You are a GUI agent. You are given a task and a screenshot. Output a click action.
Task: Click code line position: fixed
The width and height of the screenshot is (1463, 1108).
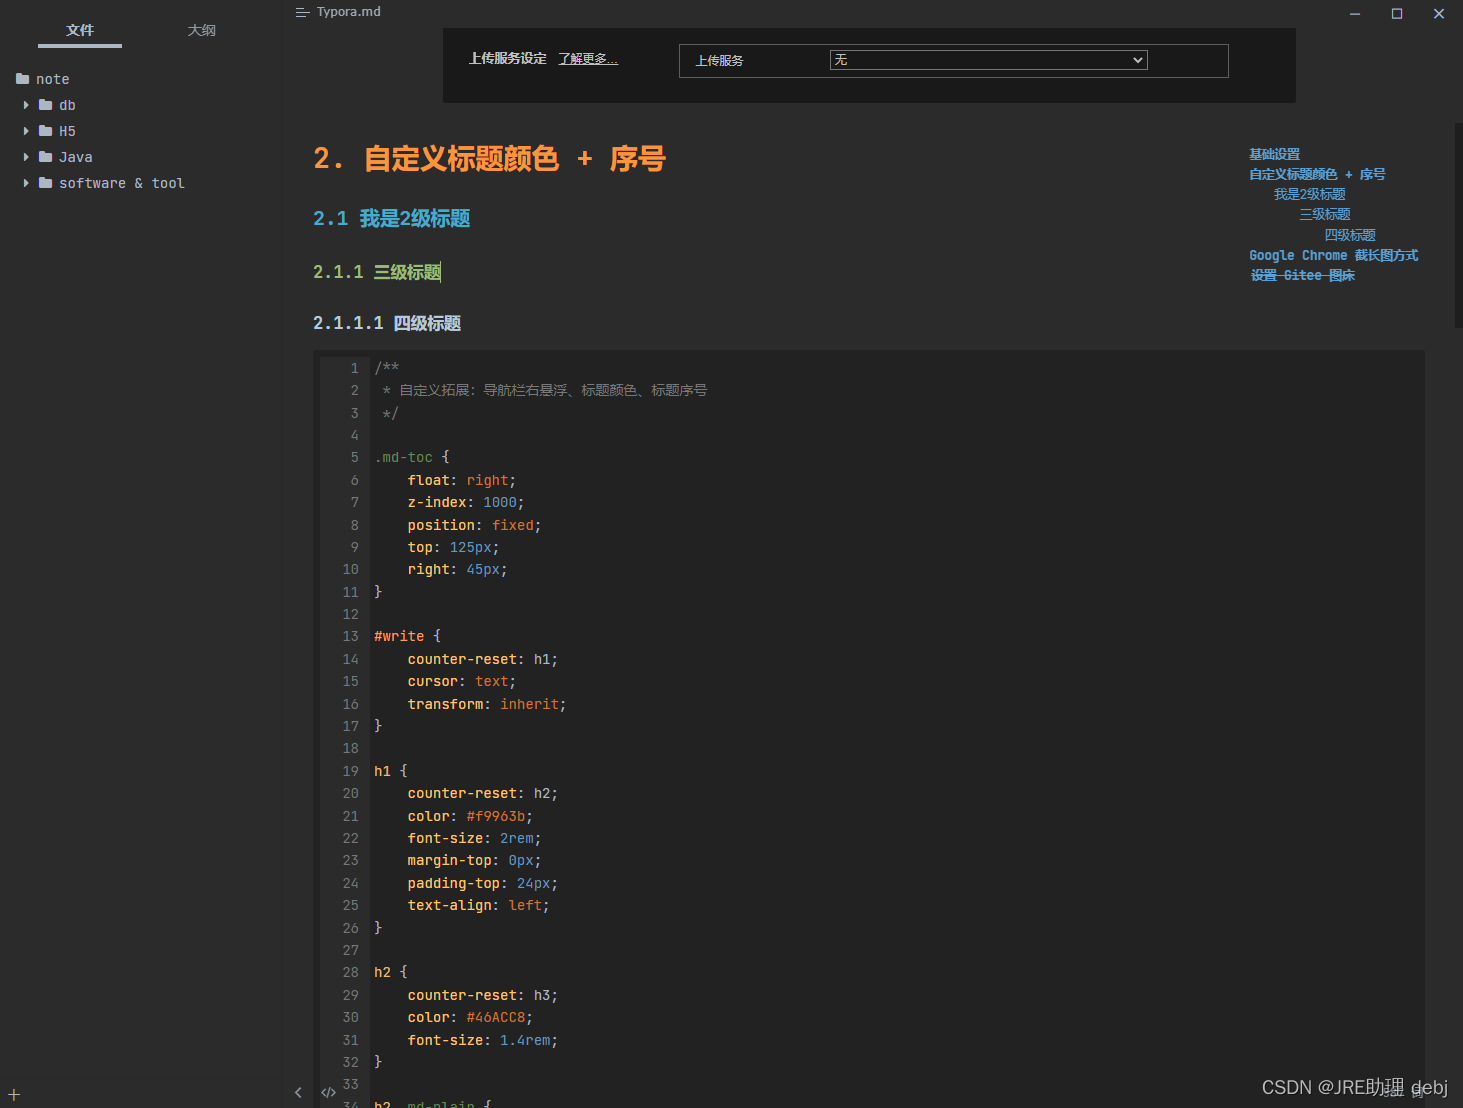click(x=474, y=525)
